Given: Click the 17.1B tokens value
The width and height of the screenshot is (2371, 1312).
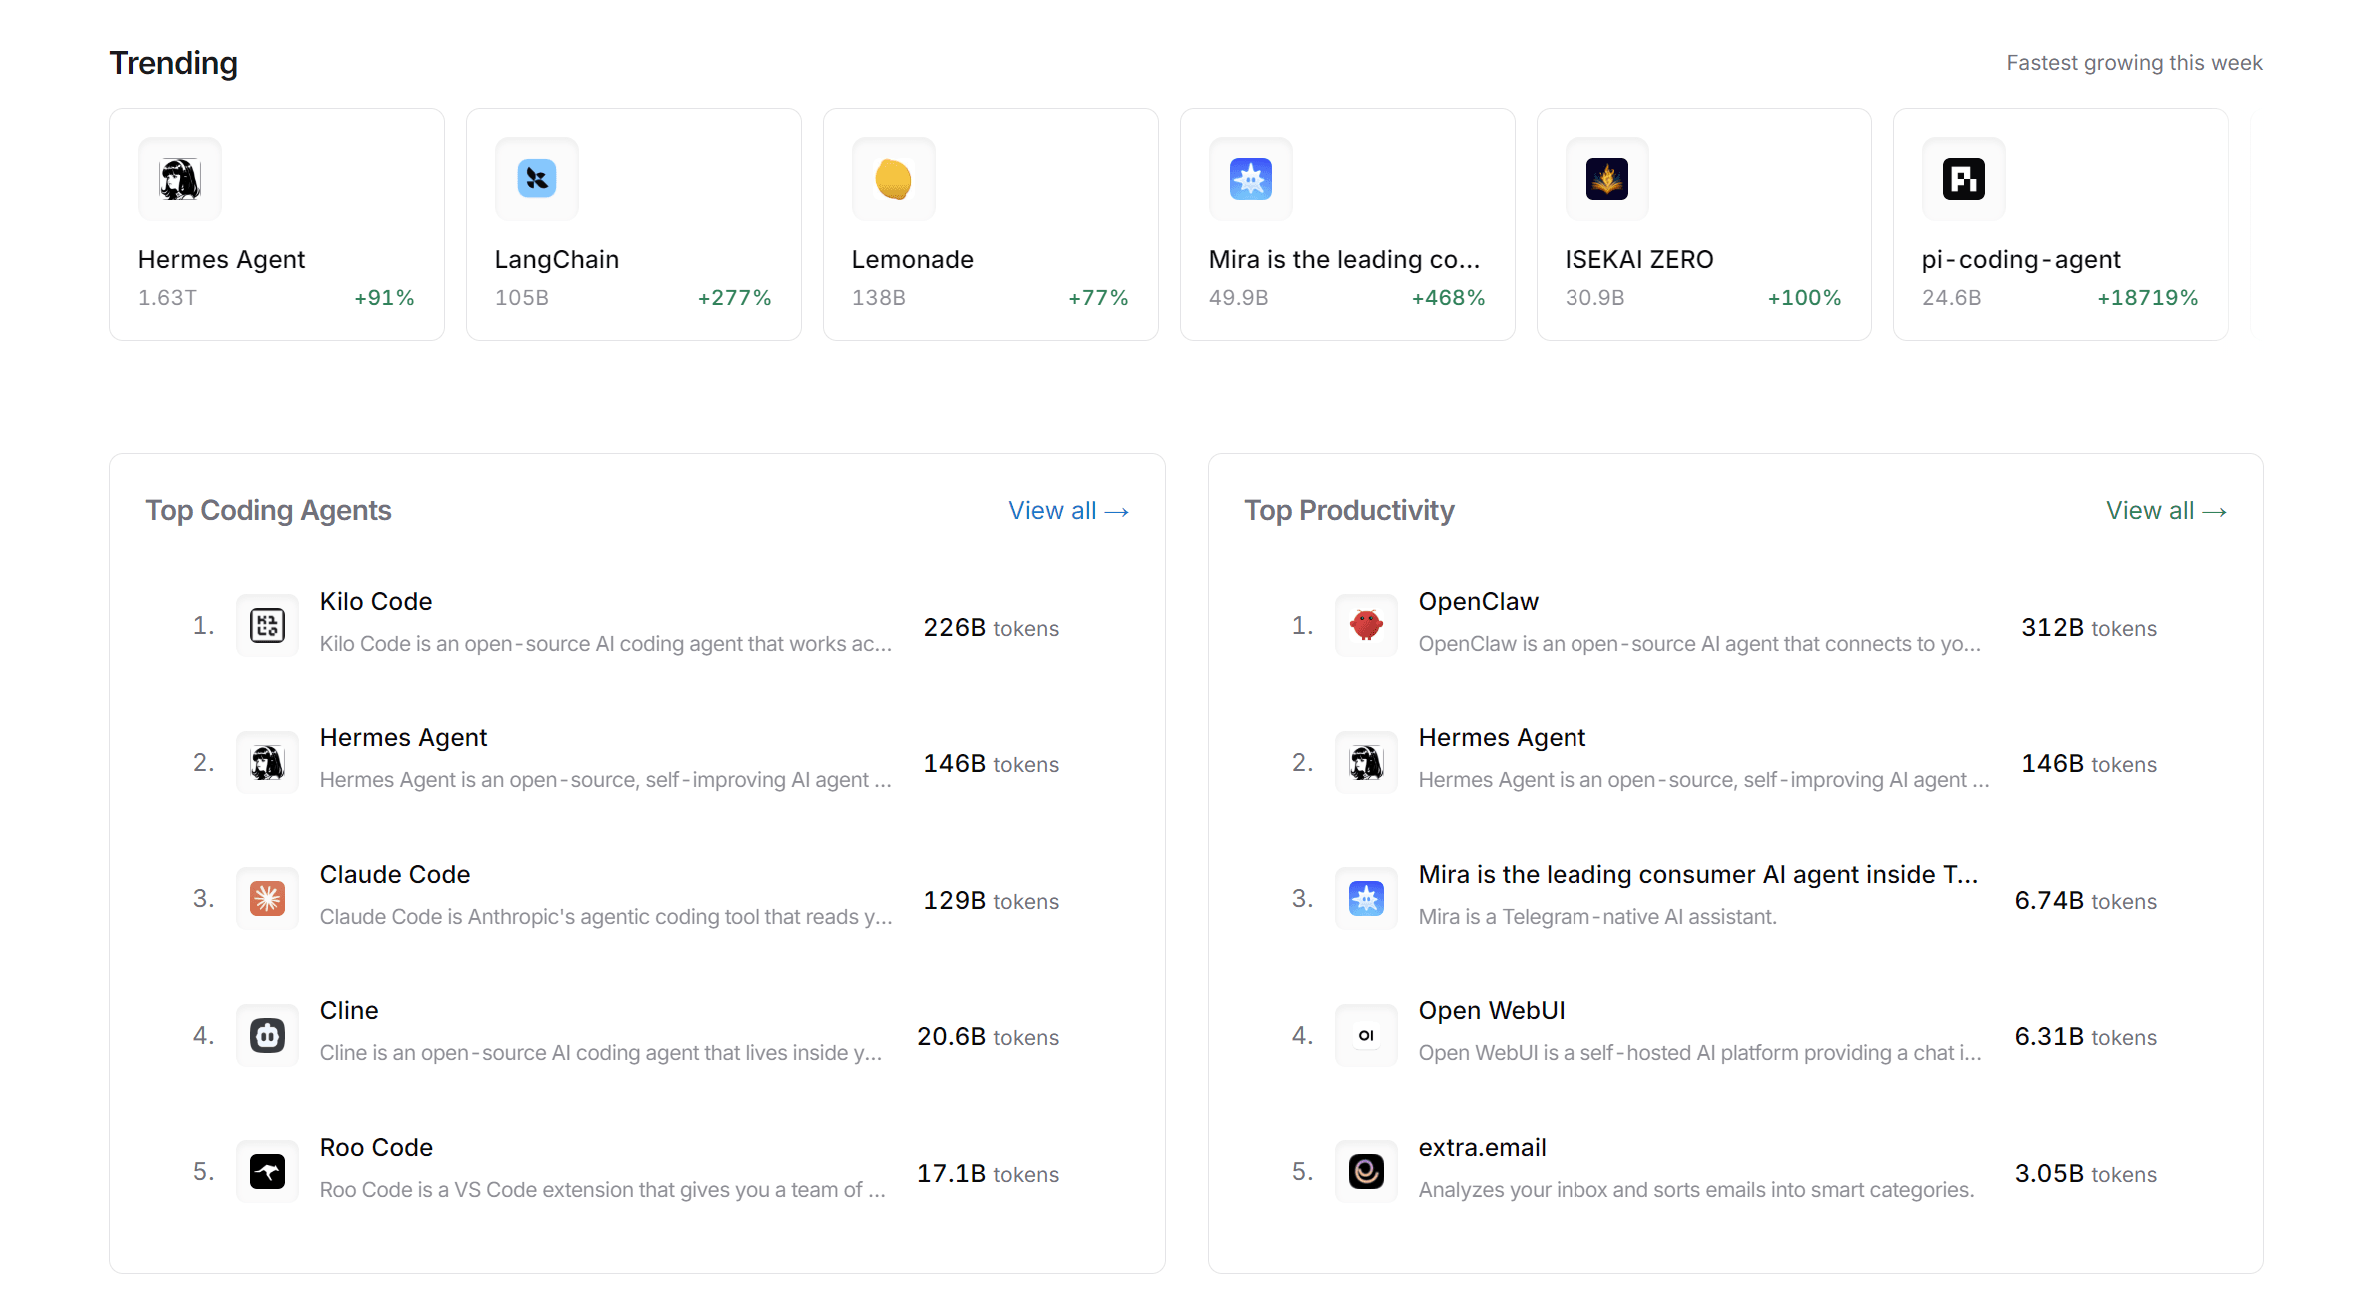Looking at the screenshot, I should point(988,1174).
